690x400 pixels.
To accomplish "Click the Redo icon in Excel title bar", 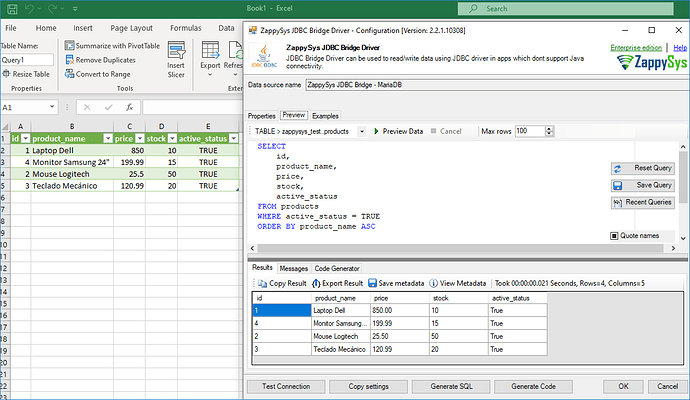I will [52, 9].
